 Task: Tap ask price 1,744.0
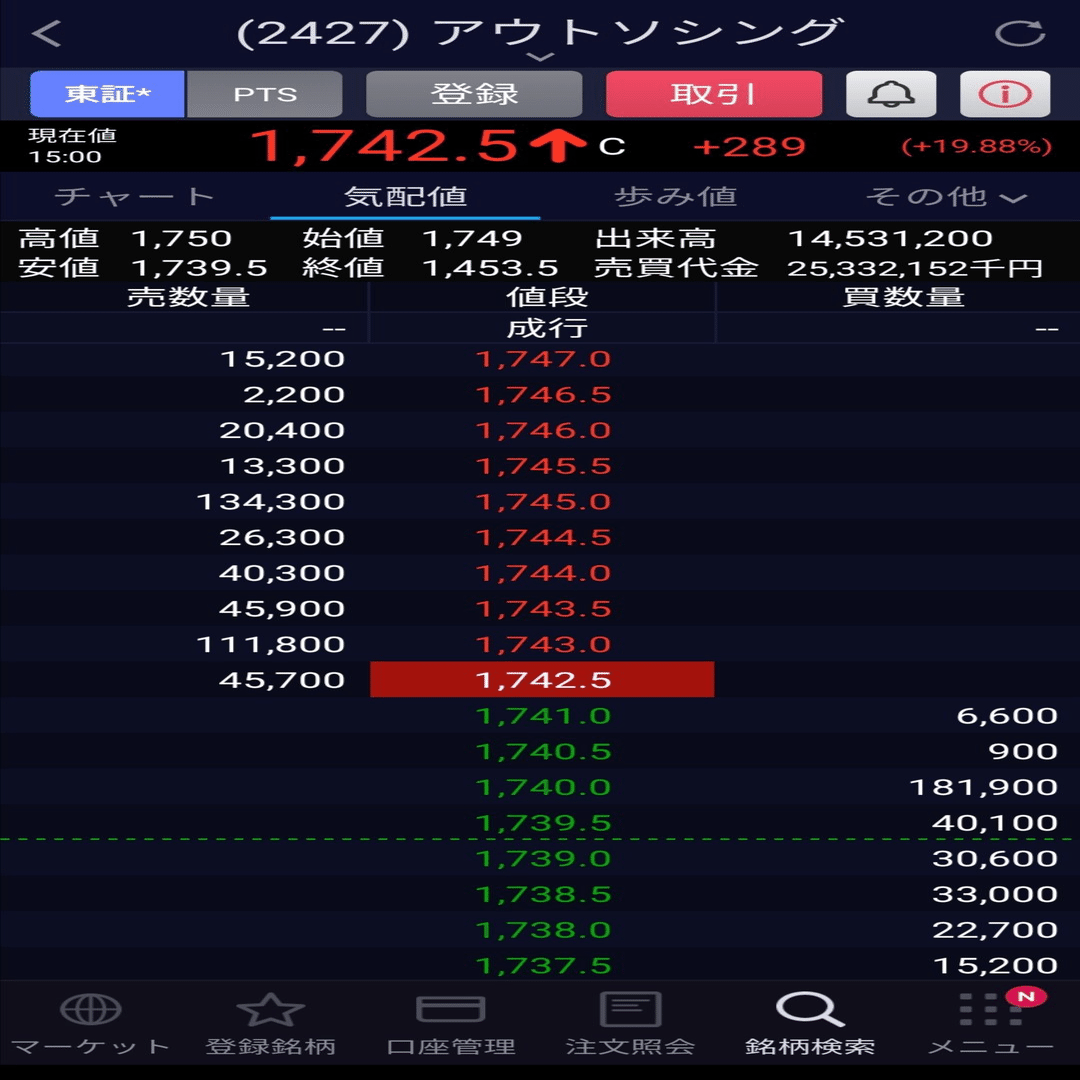[543, 573]
